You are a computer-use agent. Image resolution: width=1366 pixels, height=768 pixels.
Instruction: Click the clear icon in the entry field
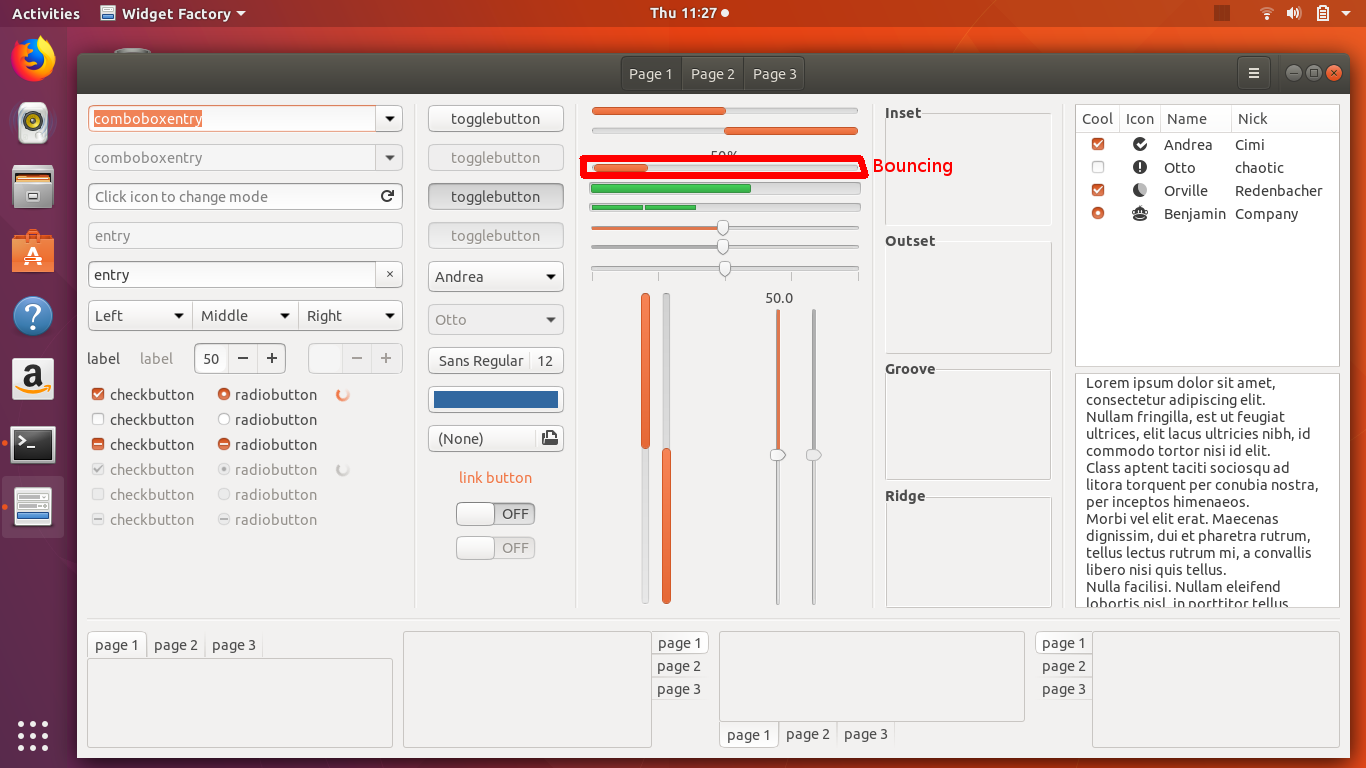click(x=389, y=274)
